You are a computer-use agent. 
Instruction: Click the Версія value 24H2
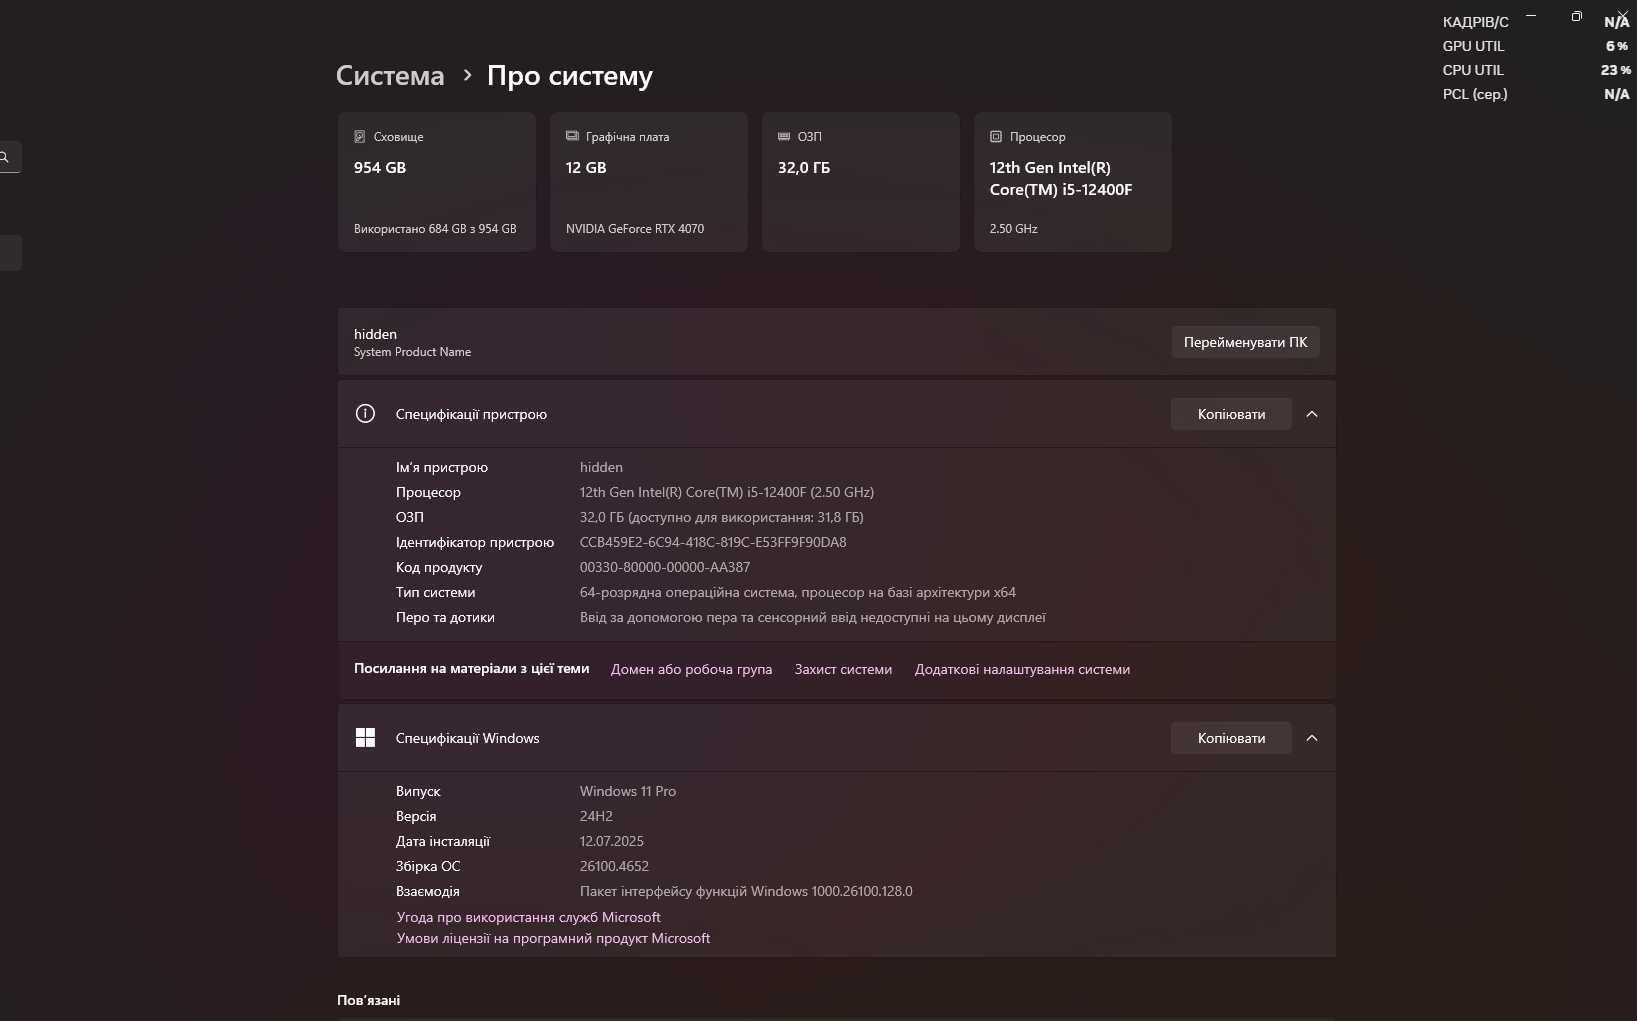[596, 816]
